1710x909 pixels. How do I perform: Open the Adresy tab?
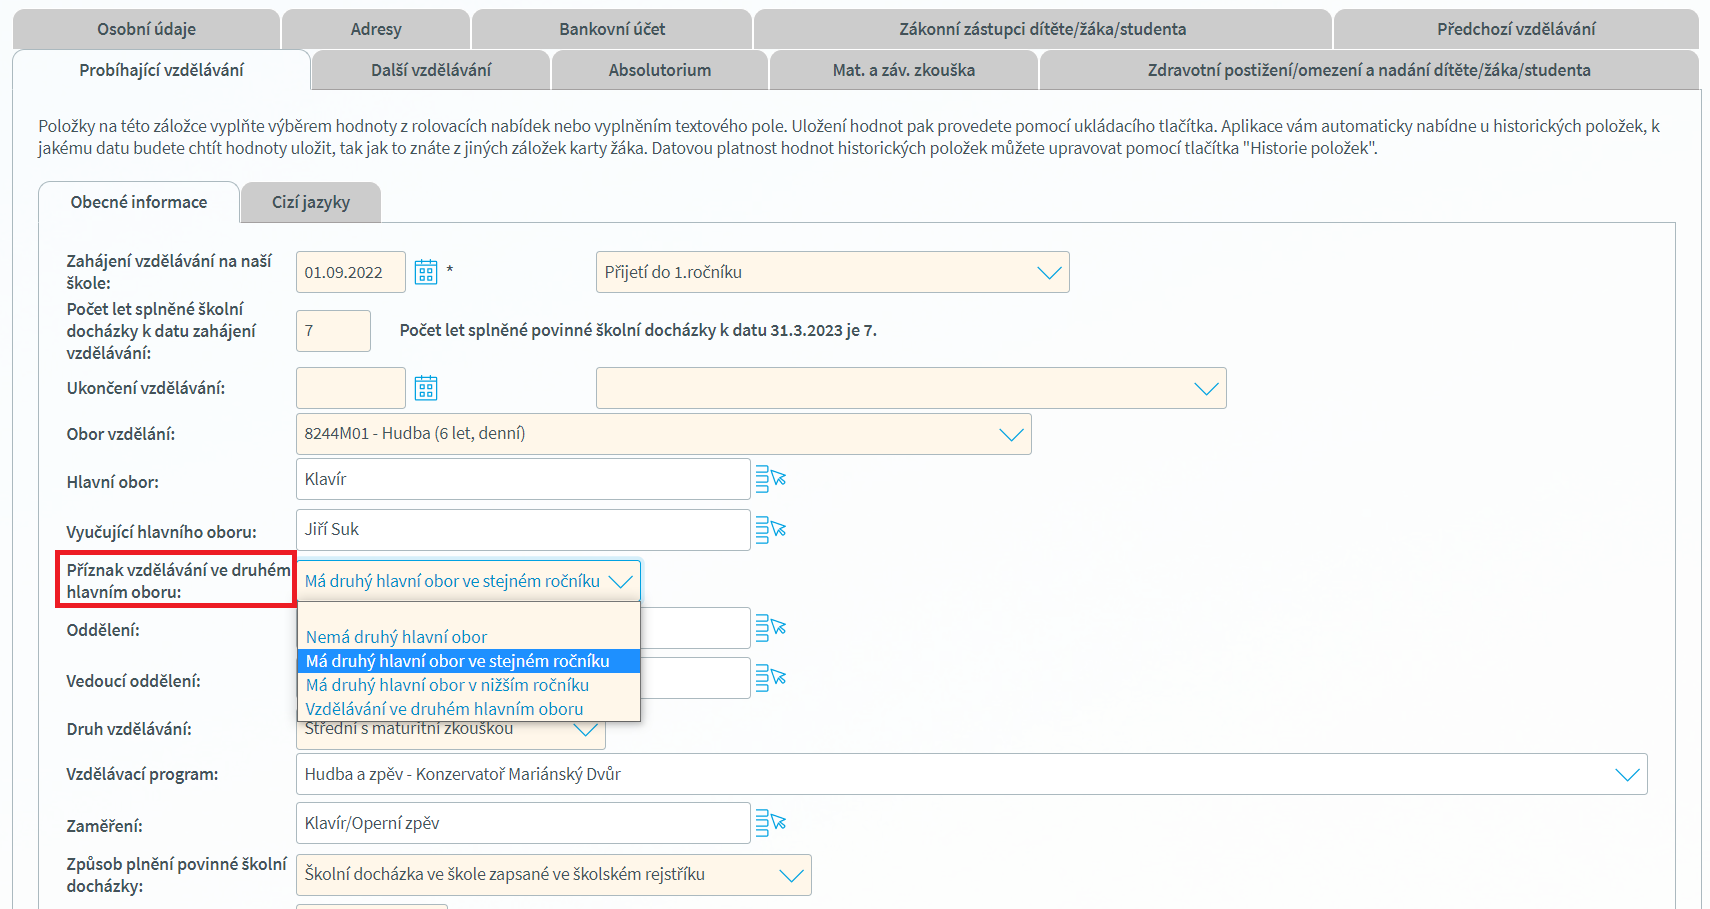(x=376, y=29)
